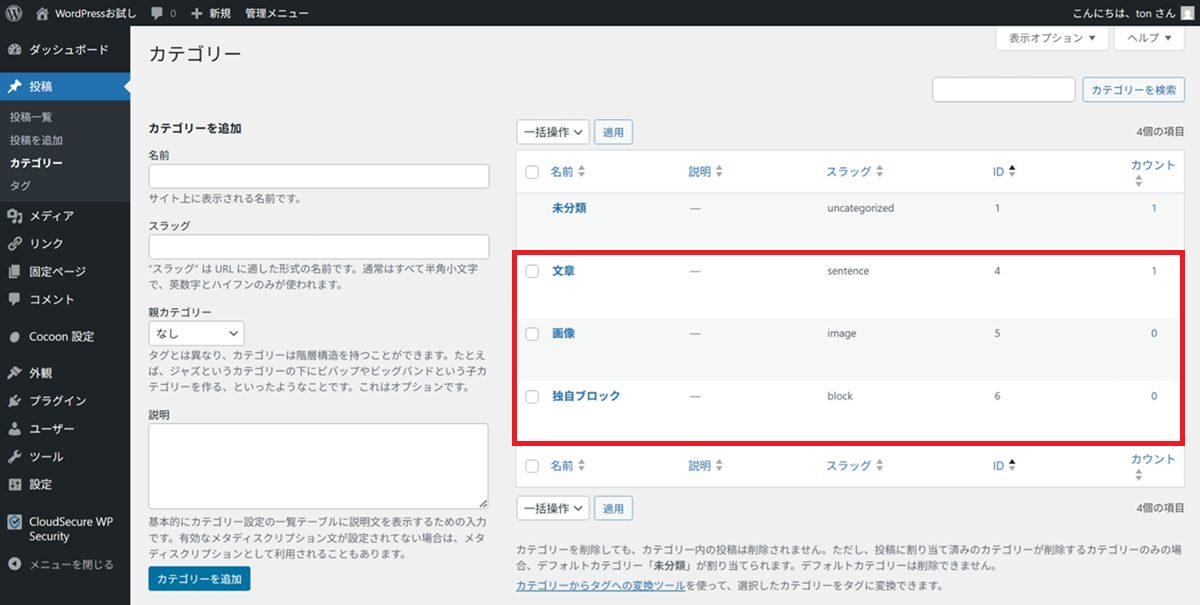Open the top 一括操作 dropdown
Image resolution: width=1200 pixels, height=605 pixels.
[552, 132]
